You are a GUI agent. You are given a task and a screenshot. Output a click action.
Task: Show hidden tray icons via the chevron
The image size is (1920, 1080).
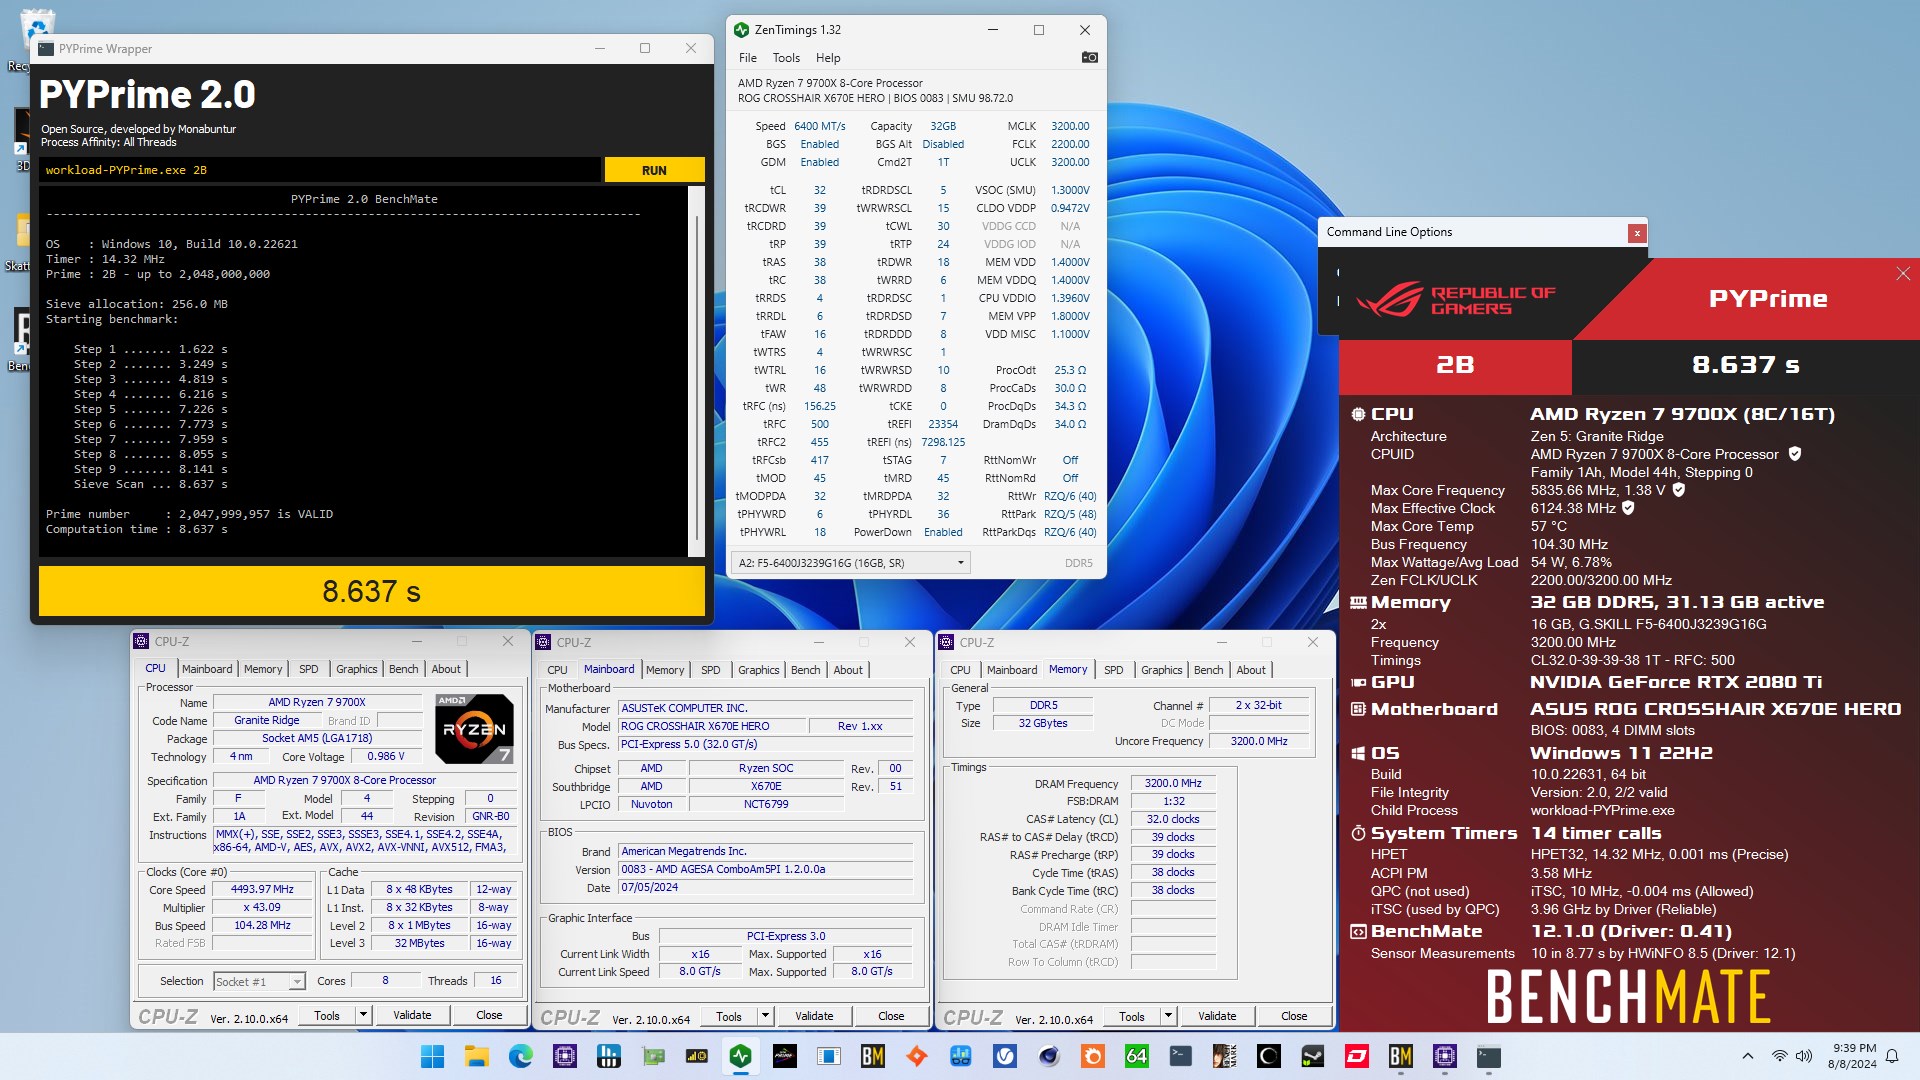[x=1747, y=1056]
